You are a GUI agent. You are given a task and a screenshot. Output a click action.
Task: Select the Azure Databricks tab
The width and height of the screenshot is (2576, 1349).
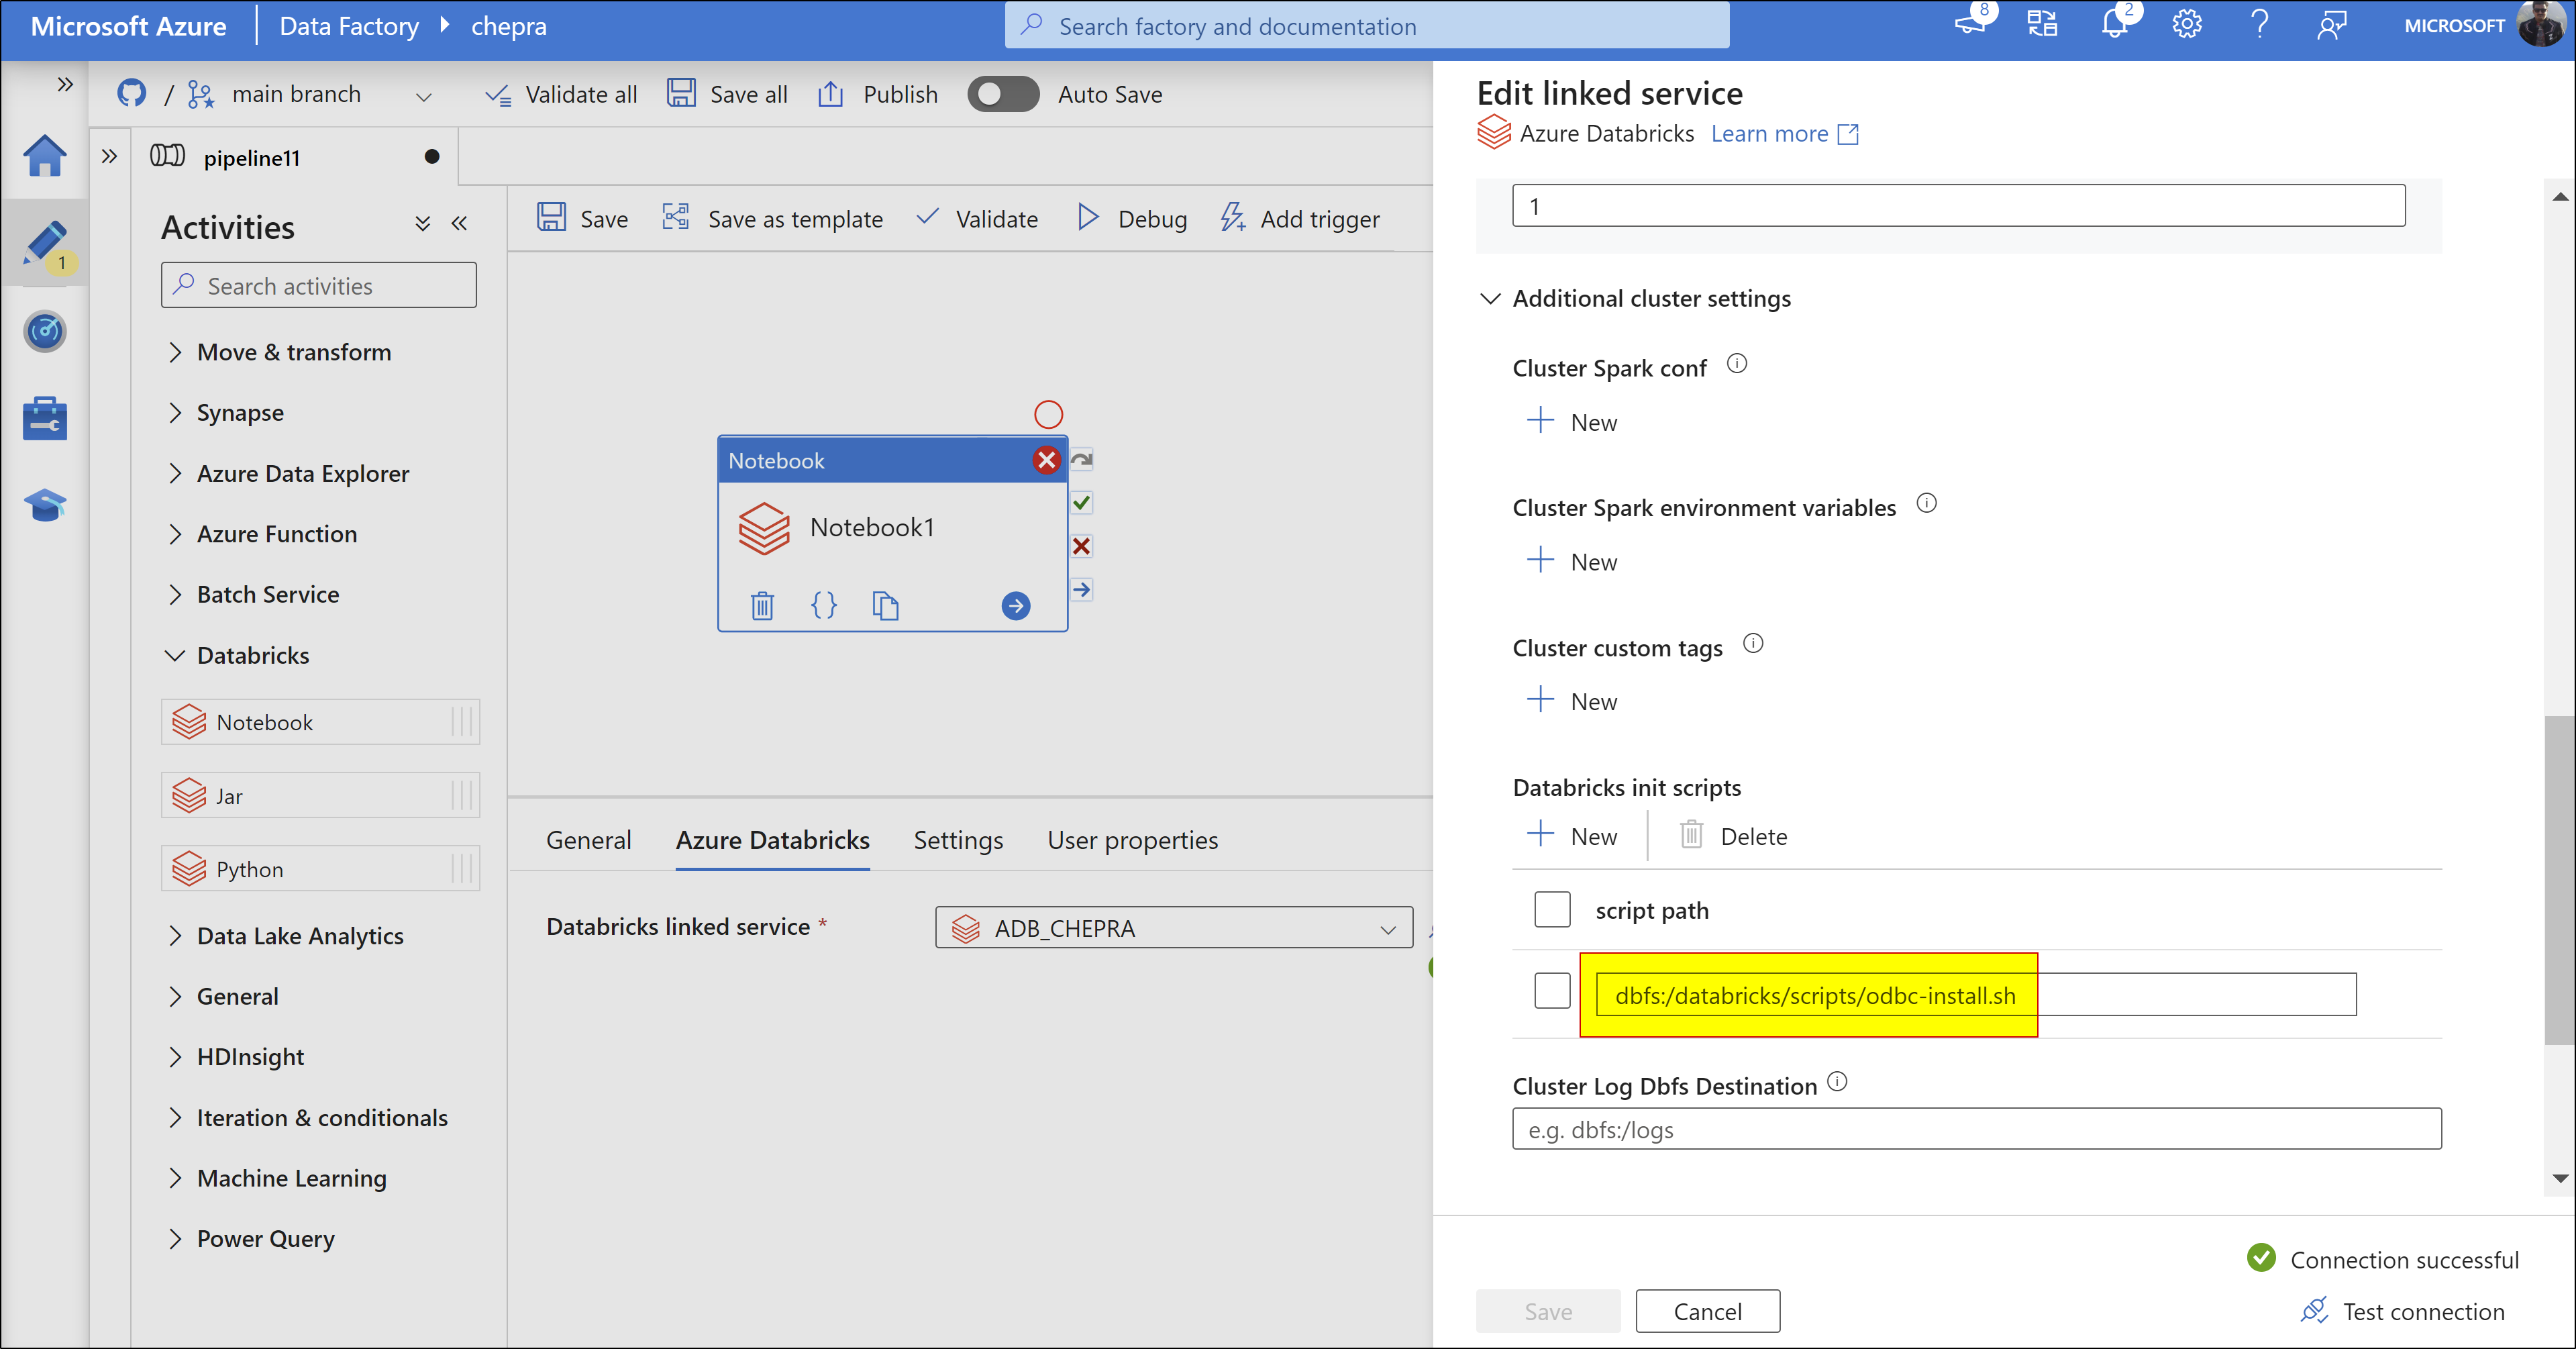click(x=772, y=841)
